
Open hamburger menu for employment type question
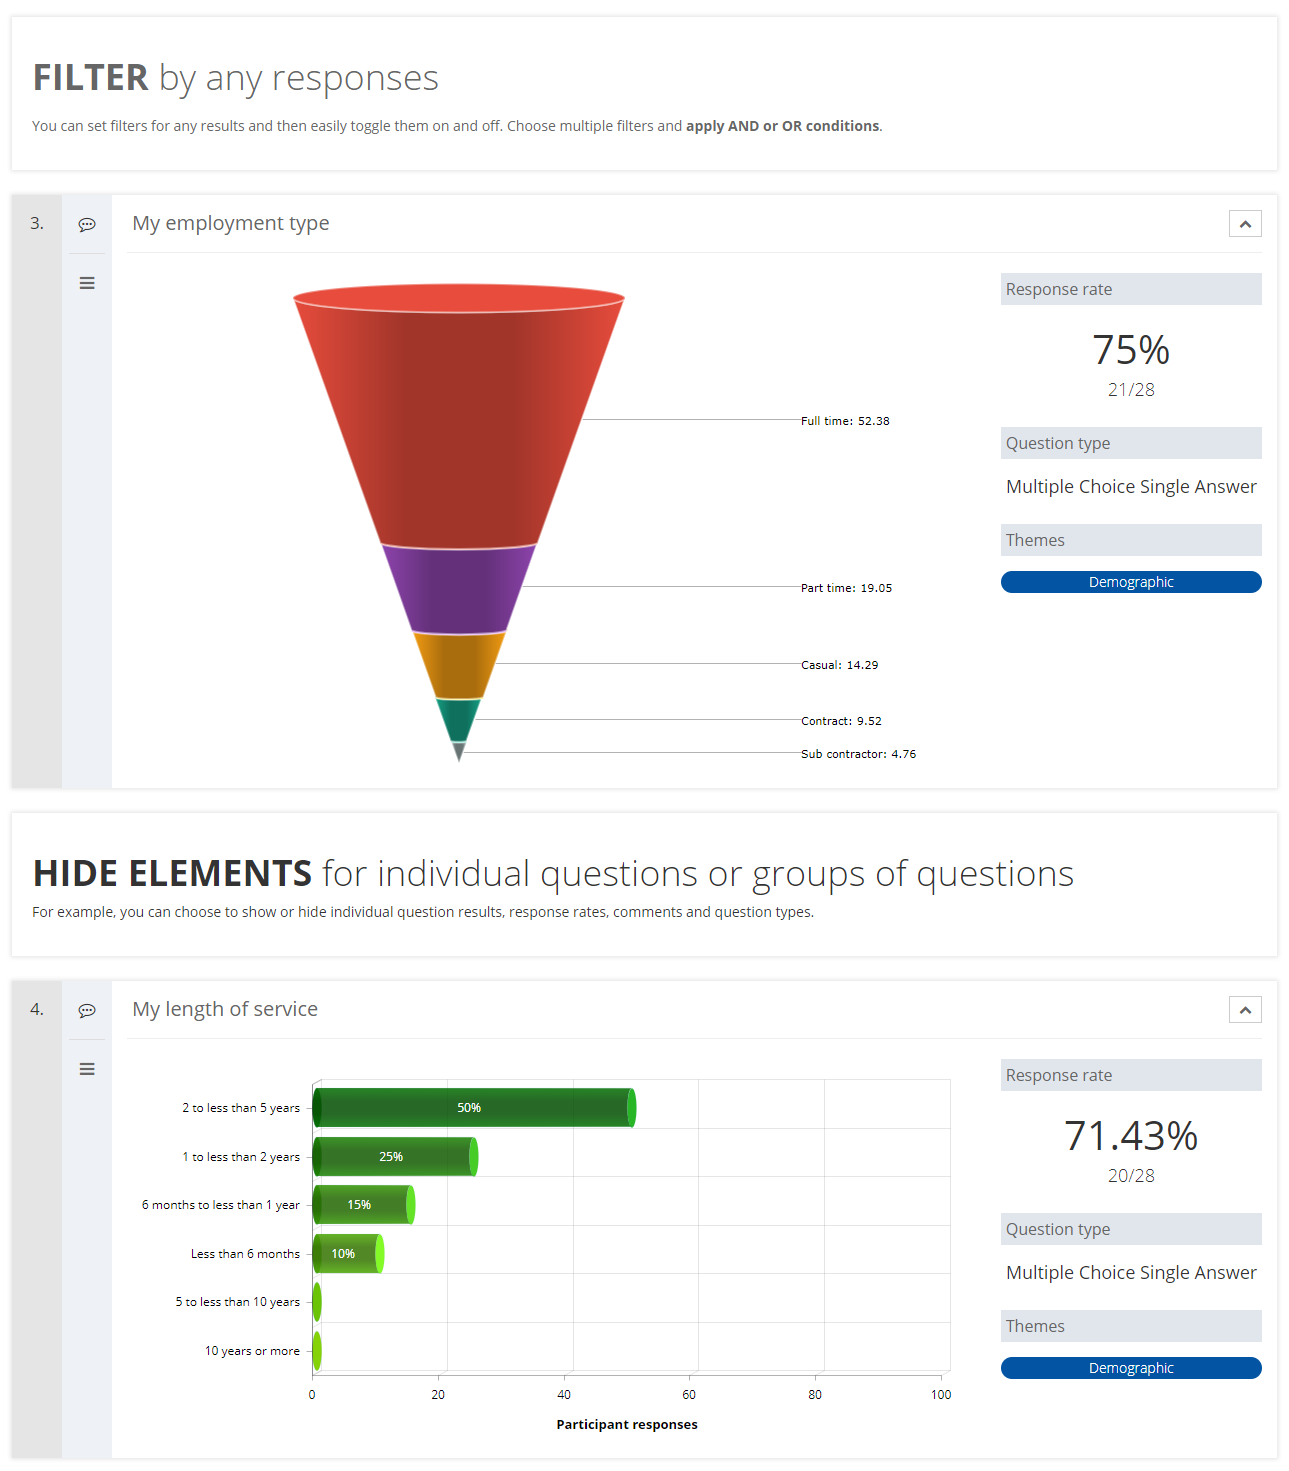(87, 283)
